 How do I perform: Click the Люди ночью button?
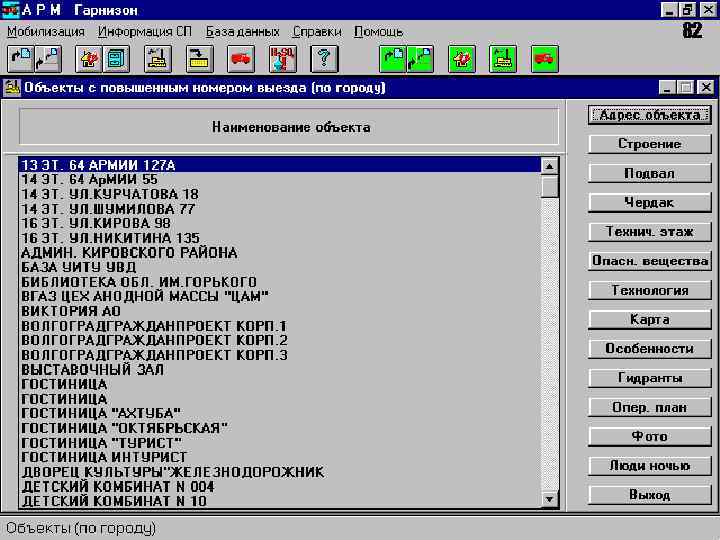click(x=650, y=466)
